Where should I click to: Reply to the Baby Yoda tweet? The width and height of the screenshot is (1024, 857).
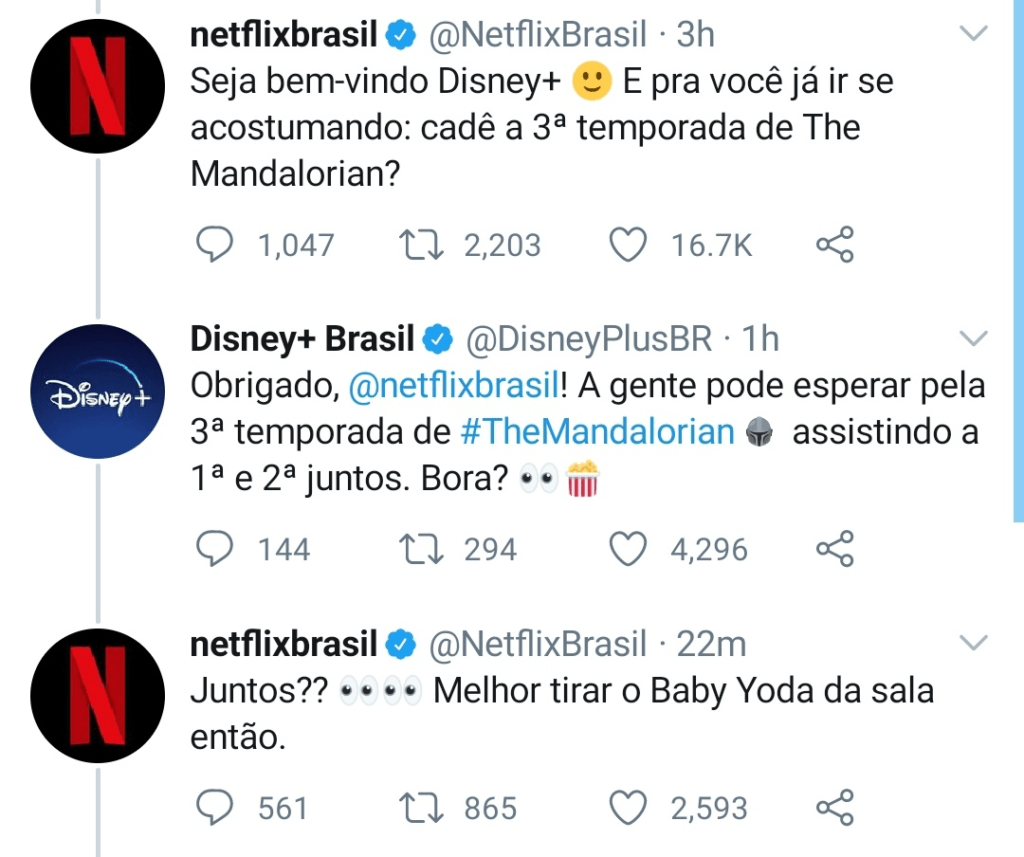click(x=215, y=807)
